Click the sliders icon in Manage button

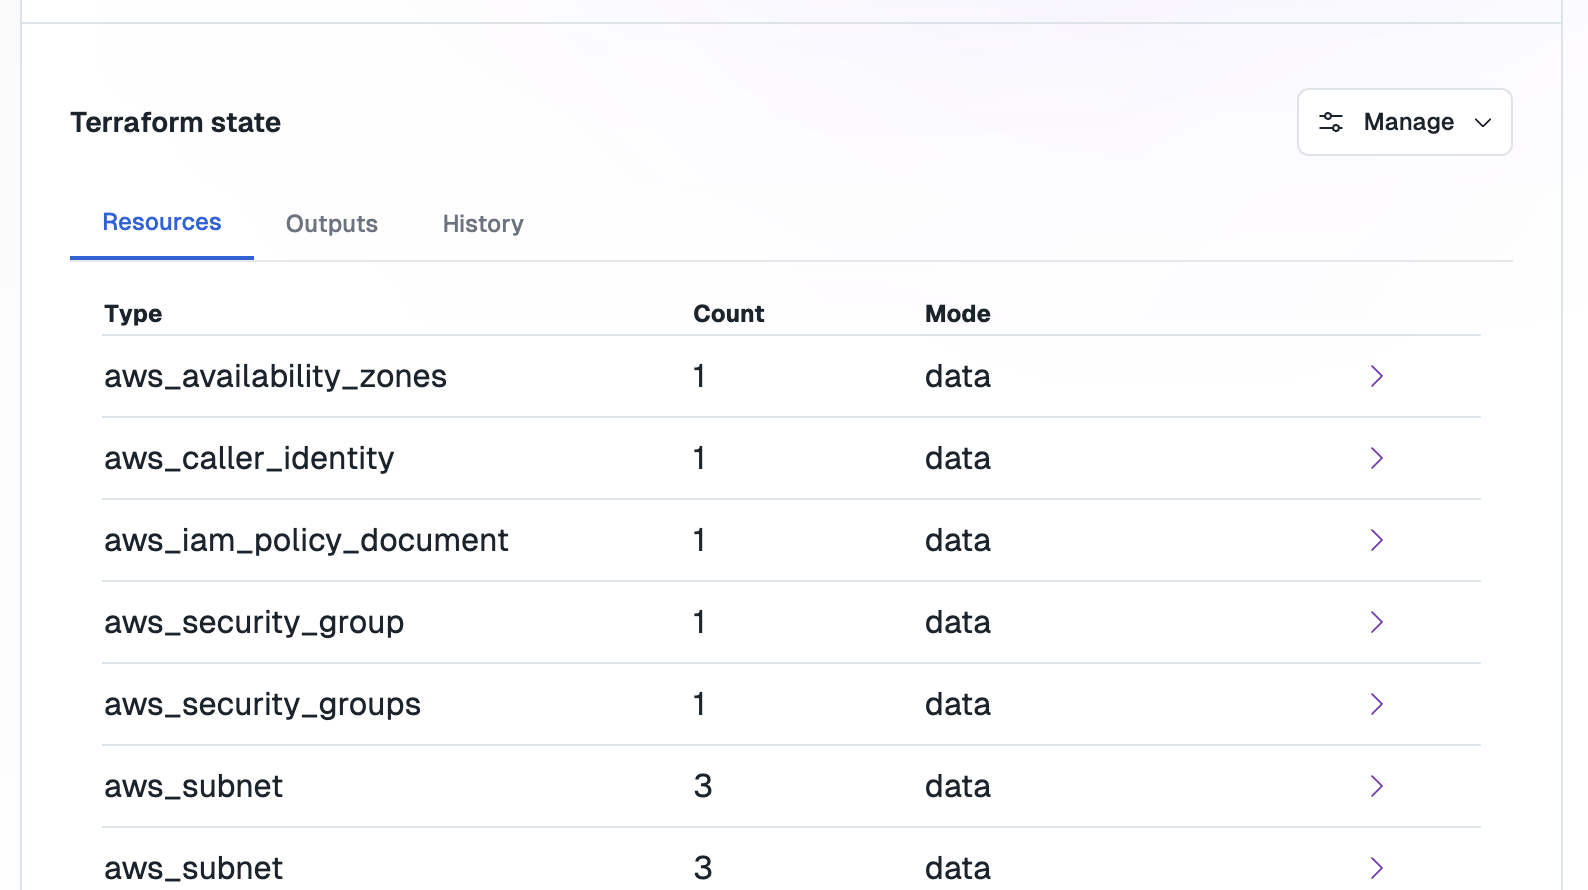coord(1331,122)
